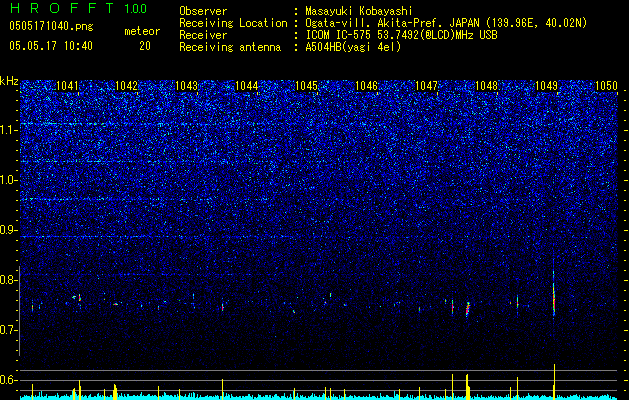The height and width of the screenshot is (400, 629).
Task: Select the Ogata-vill. Akita-Pref. JAPAN location text
Action: (x=446, y=23)
